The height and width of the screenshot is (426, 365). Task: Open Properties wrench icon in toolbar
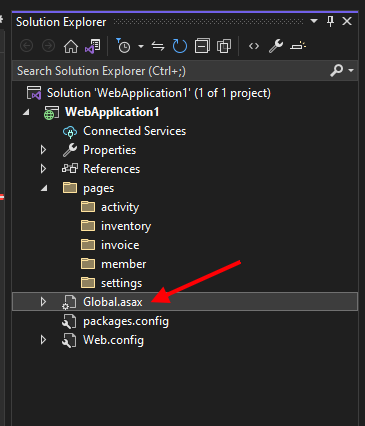(276, 46)
